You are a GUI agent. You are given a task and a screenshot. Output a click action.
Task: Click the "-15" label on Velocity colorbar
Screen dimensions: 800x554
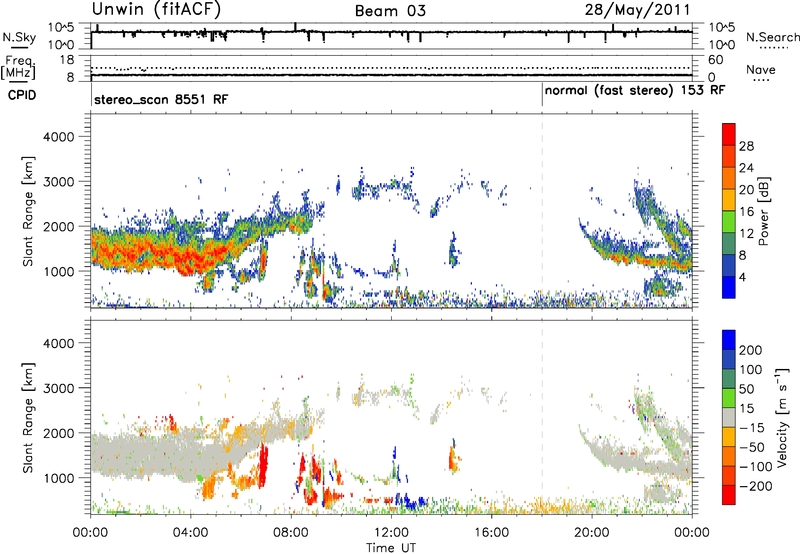pyautogui.click(x=752, y=428)
